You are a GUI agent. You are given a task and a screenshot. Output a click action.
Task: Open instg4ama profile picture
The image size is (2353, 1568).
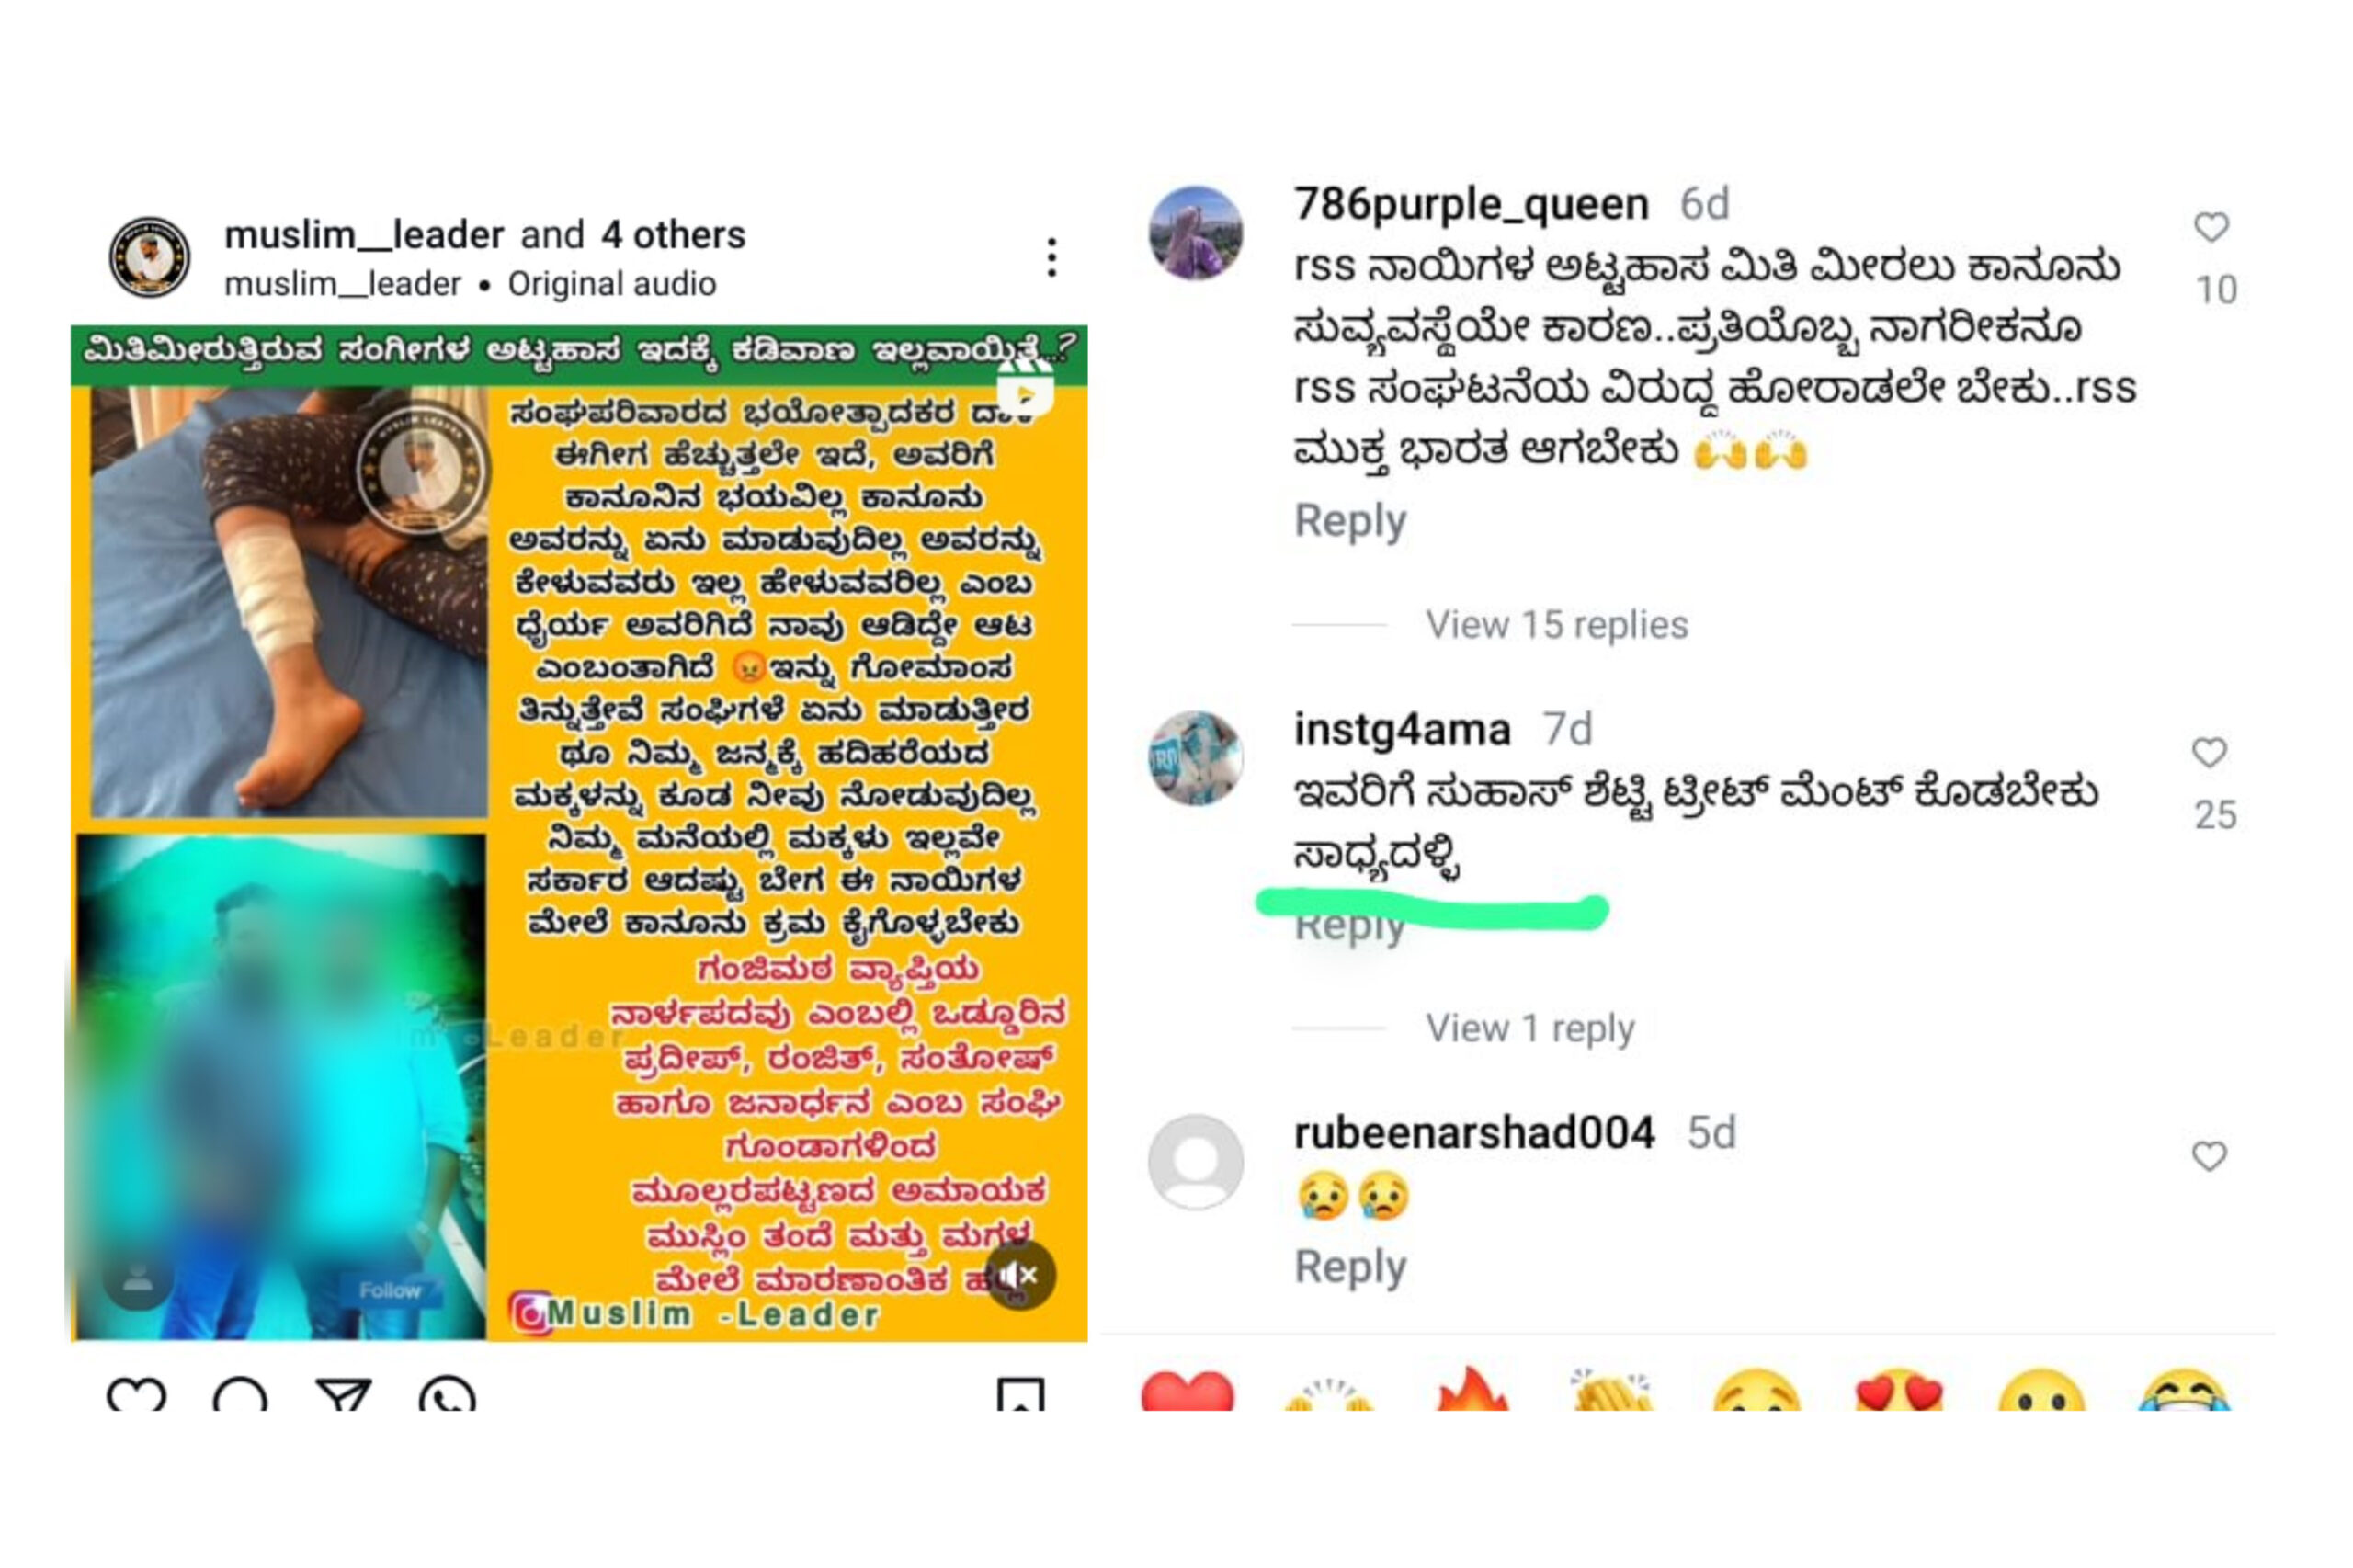point(1195,758)
